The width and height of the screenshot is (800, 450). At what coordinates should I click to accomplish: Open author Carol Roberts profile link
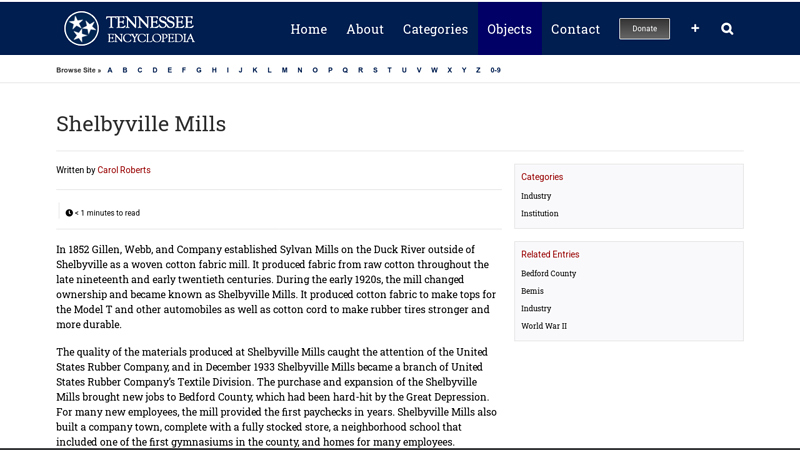124,170
